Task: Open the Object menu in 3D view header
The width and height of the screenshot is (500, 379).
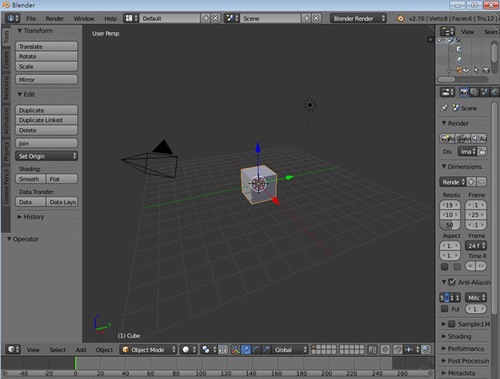Action: click(x=104, y=350)
